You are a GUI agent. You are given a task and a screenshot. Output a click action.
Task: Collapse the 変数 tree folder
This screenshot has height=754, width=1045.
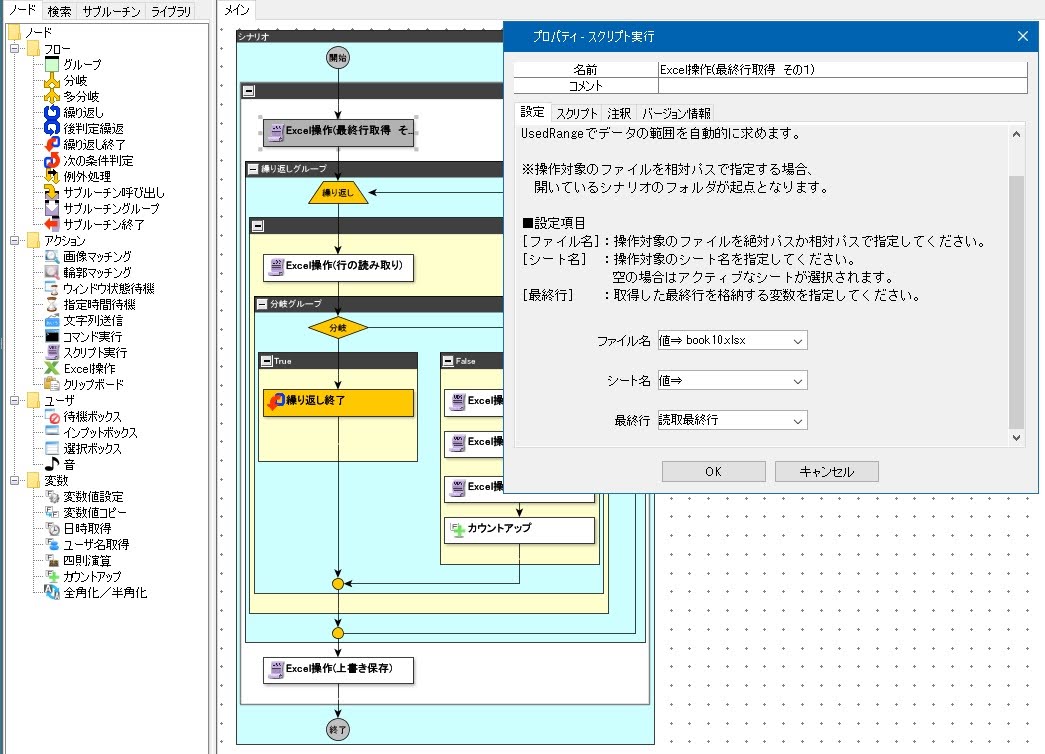(15, 481)
